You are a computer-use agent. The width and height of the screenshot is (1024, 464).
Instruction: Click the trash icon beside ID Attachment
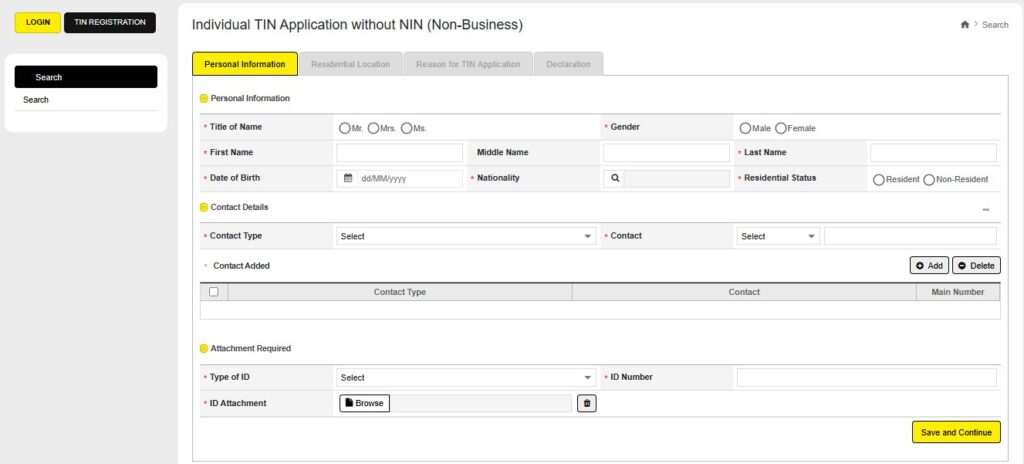pyautogui.click(x=586, y=404)
